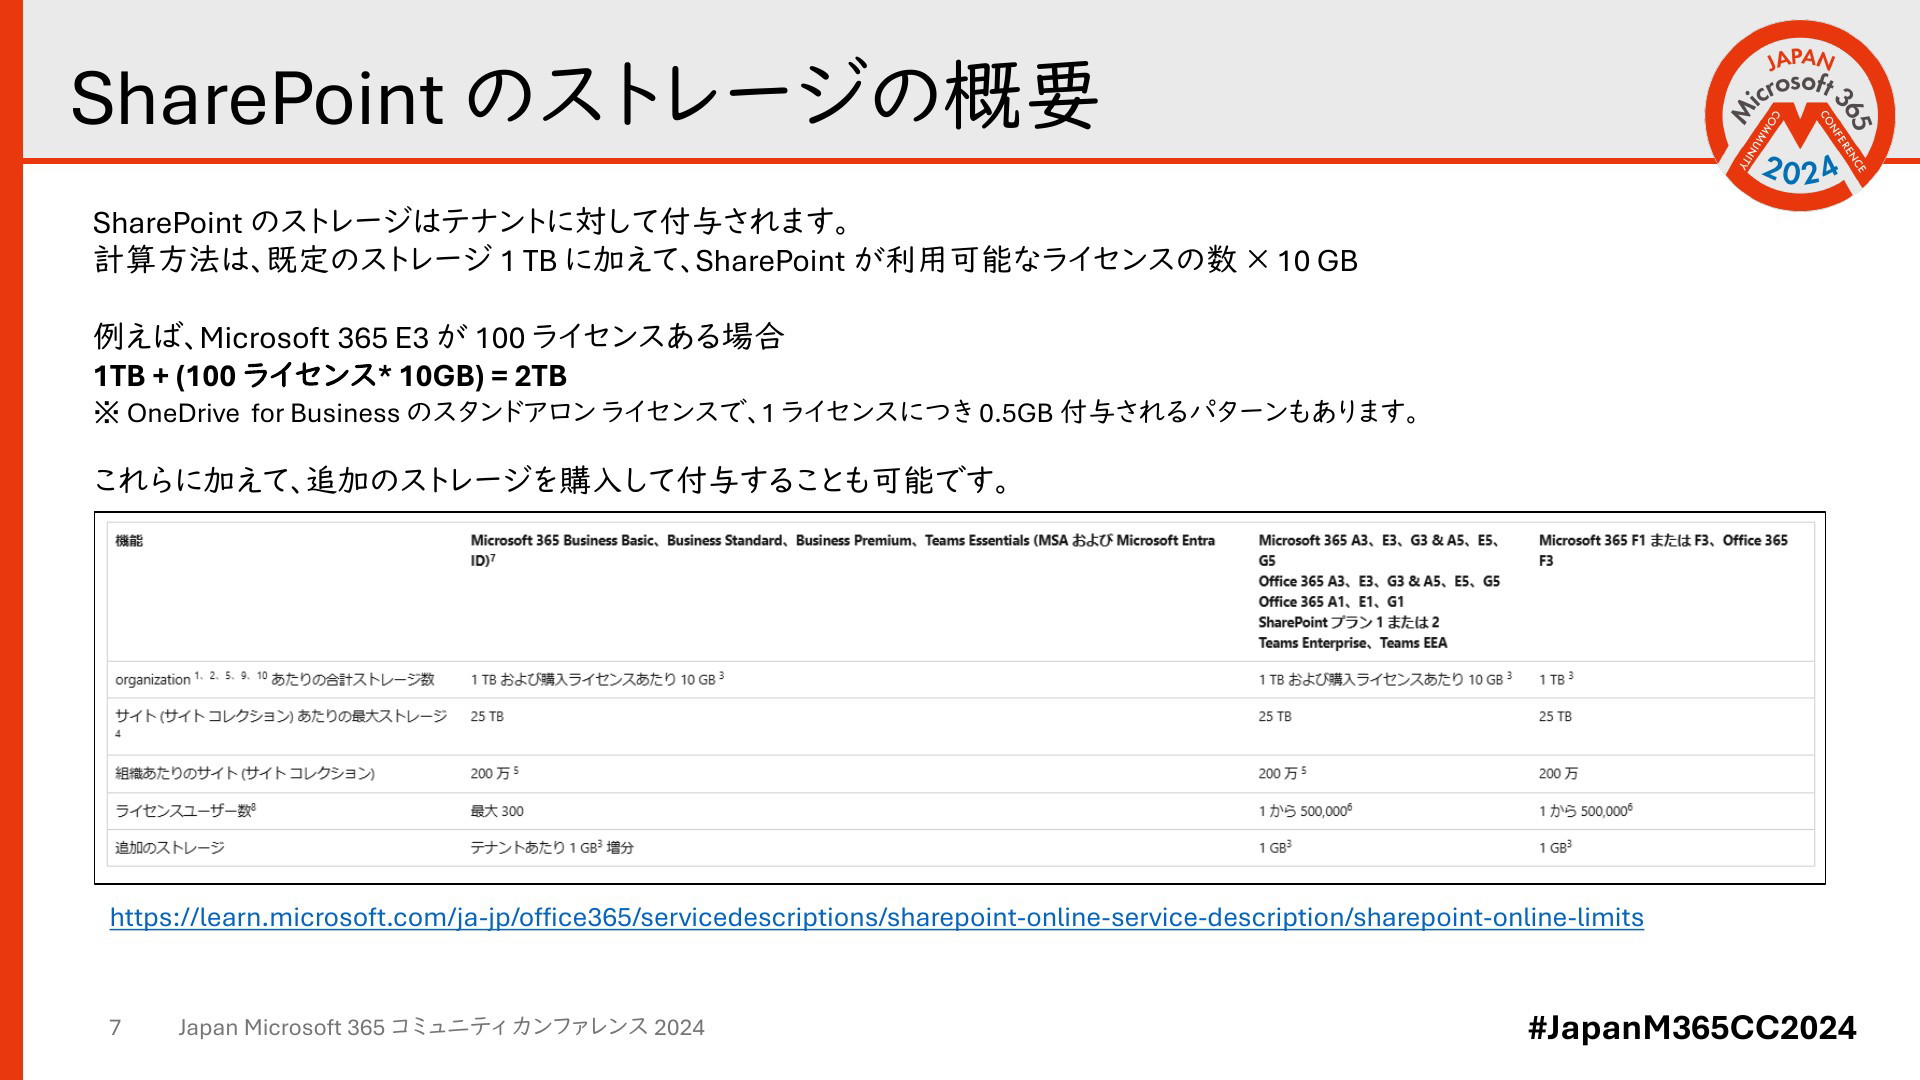The height and width of the screenshot is (1080, 1920).
Task: Click the 'Microsoft 365 F1 または F3' column header
Action: [1663, 550]
